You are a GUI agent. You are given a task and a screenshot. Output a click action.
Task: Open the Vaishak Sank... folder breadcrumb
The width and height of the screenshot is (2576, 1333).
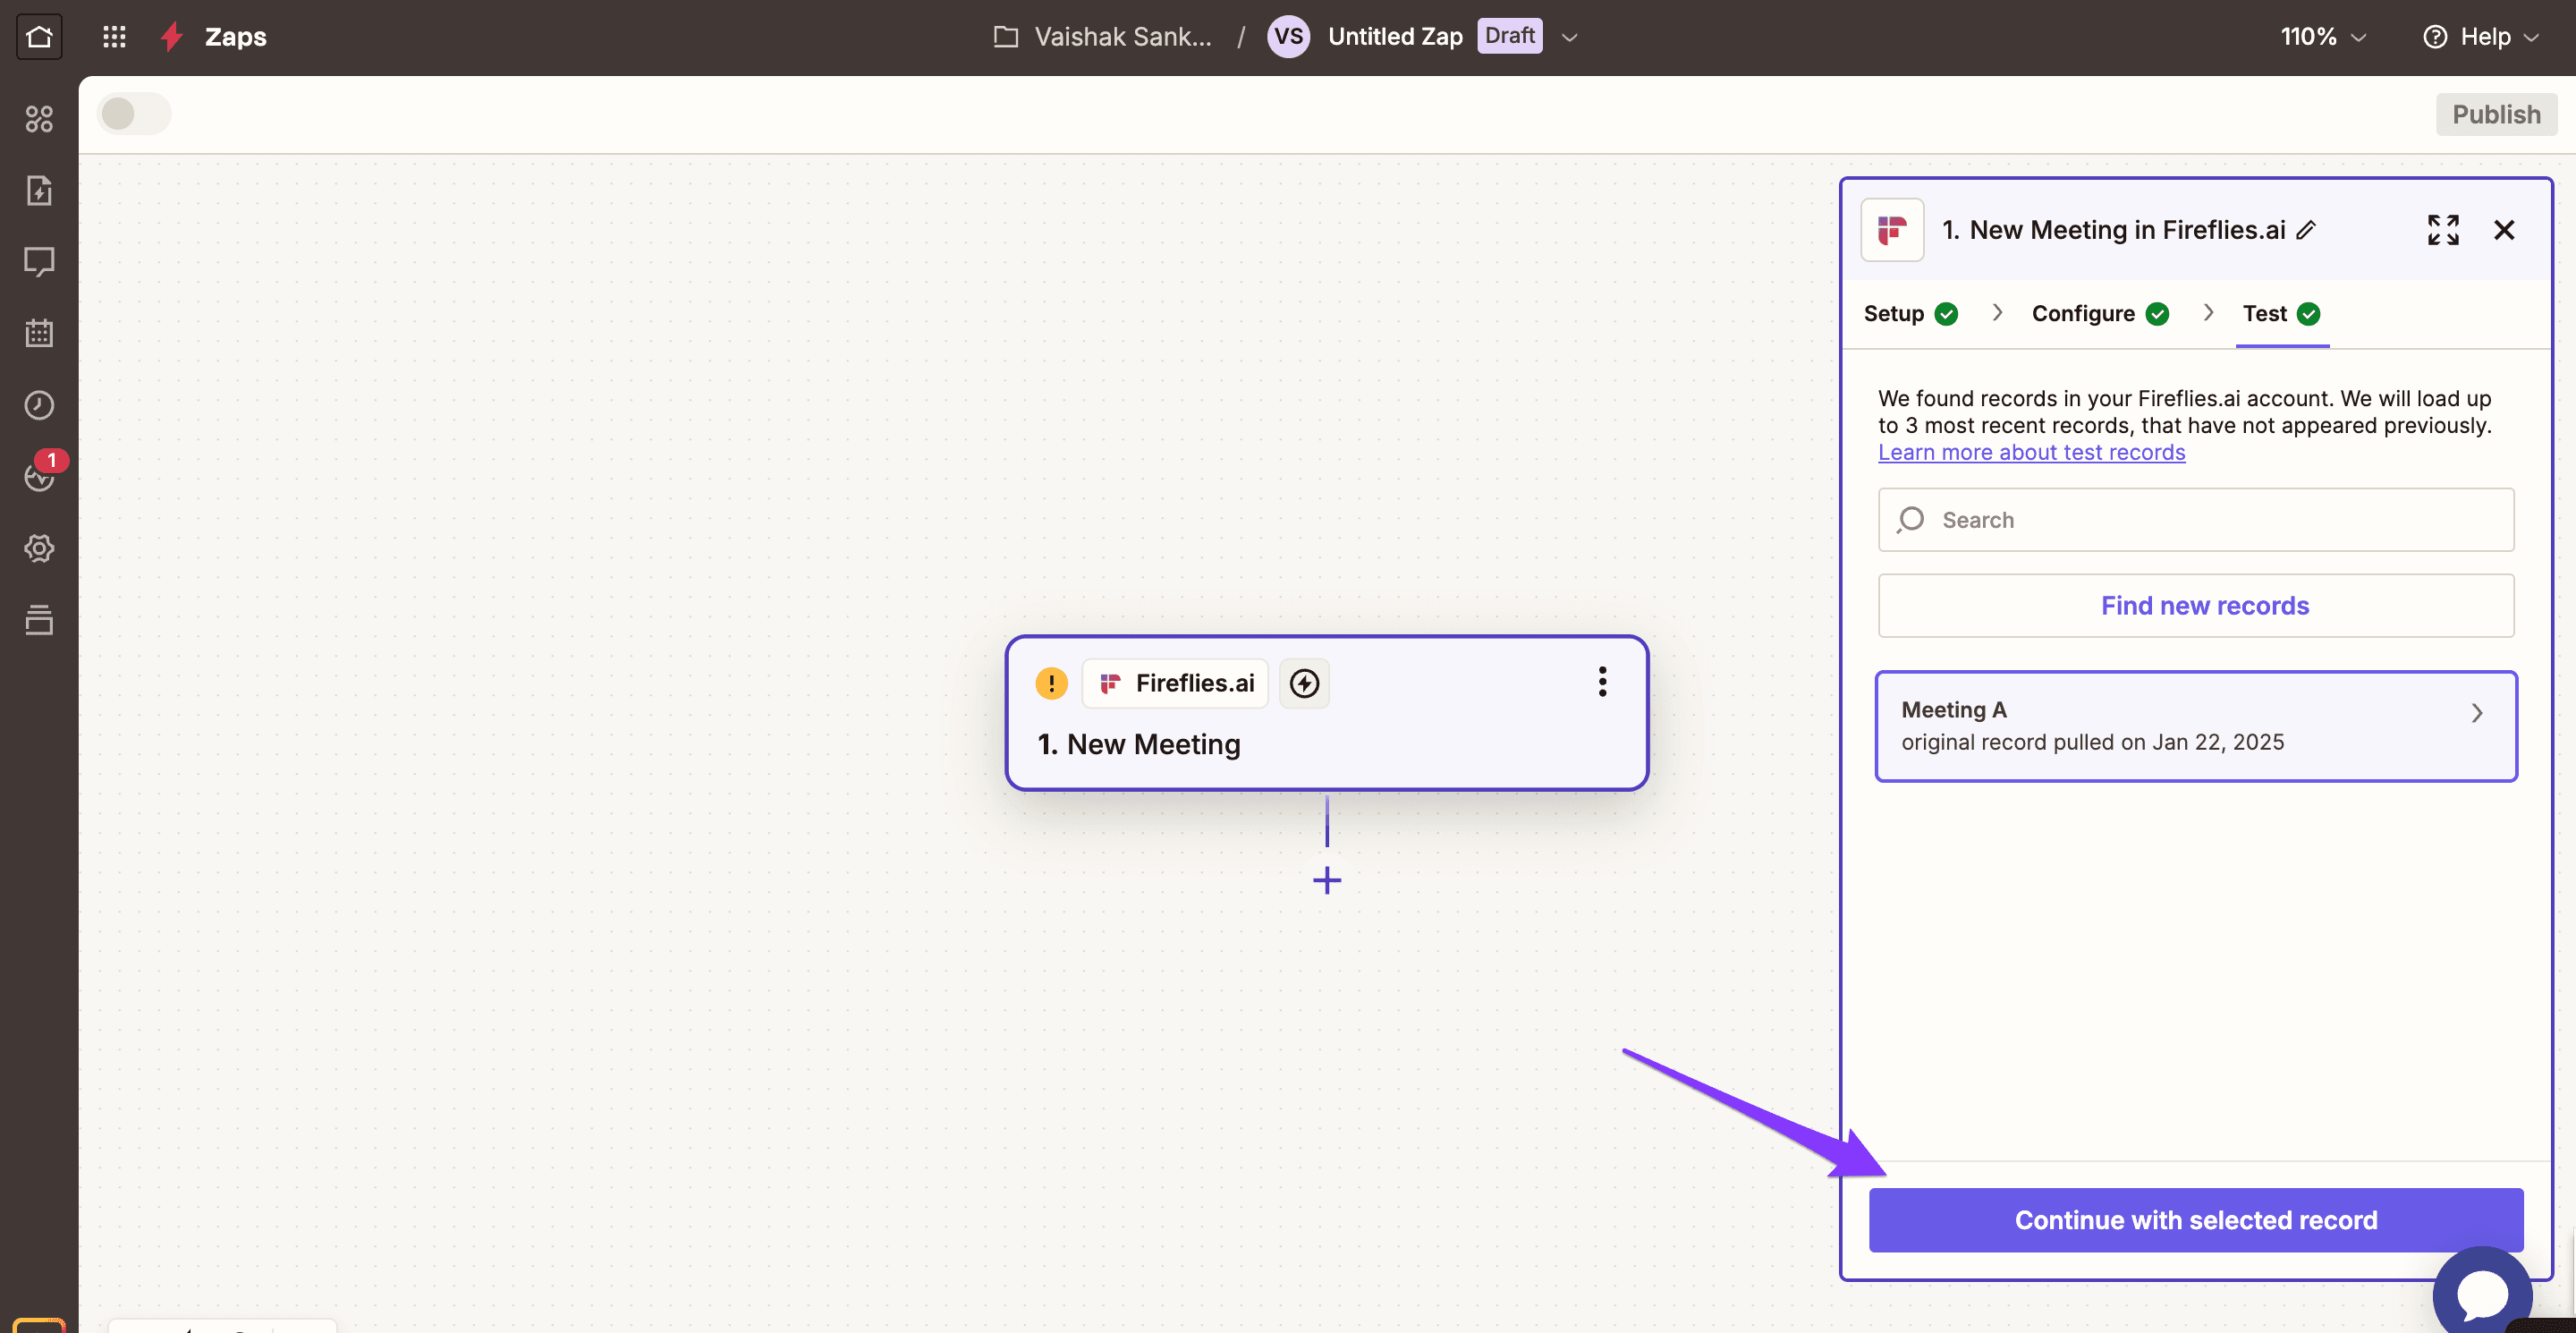[x=1122, y=37]
